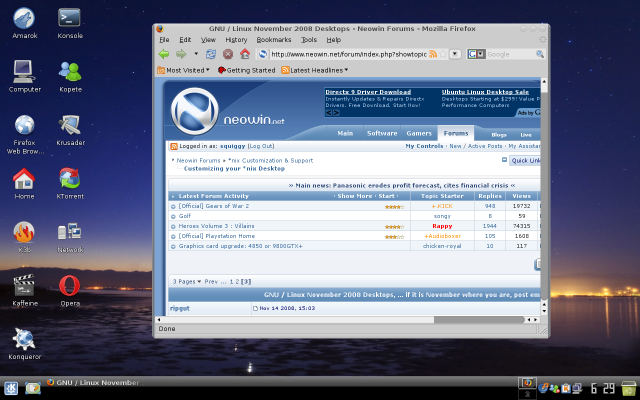Open the trash icon in the panel
The height and width of the screenshot is (400, 640).
pos(629,388)
